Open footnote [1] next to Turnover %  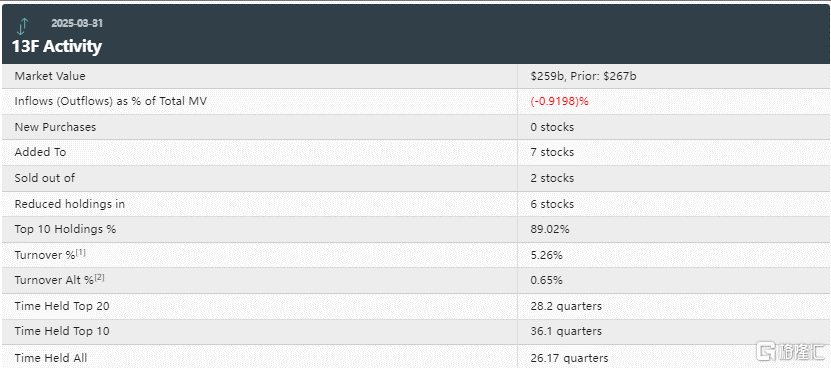point(81,252)
